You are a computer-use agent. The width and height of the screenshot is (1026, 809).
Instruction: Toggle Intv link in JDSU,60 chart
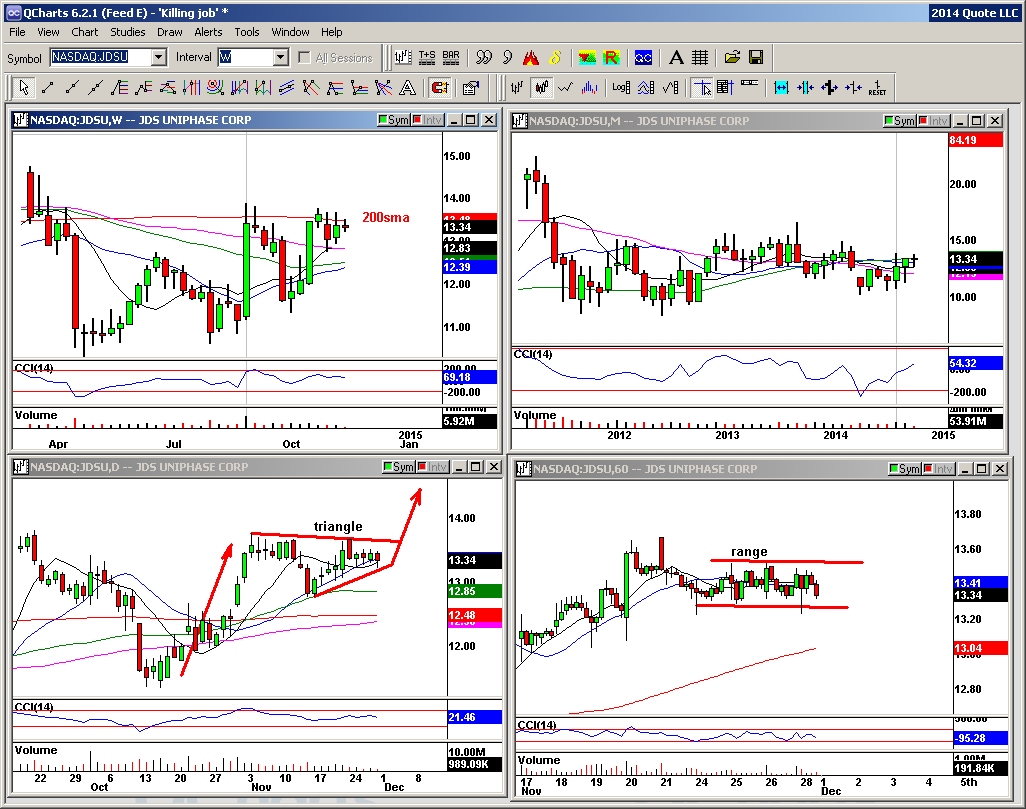[x=938, y=469]
